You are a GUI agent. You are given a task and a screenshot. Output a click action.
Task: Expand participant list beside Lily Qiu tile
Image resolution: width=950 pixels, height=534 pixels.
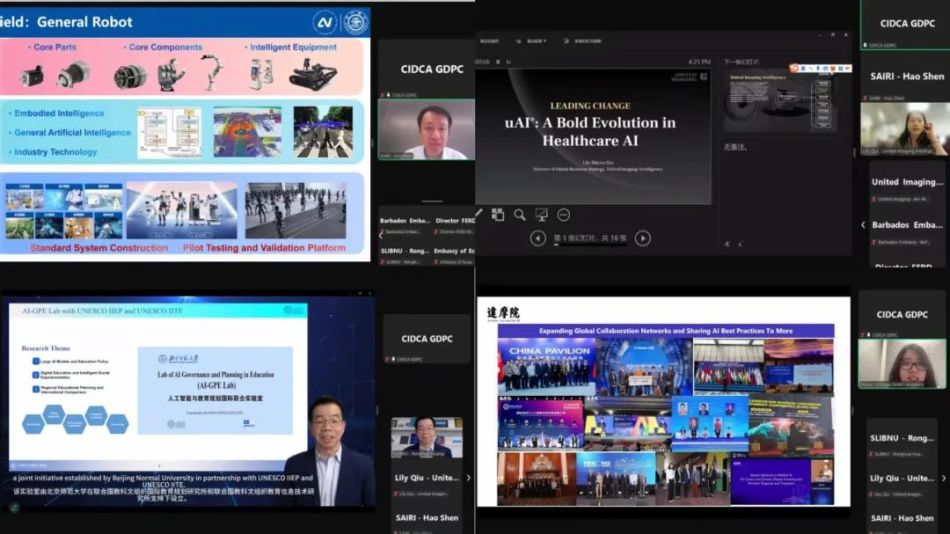point(470,478)
